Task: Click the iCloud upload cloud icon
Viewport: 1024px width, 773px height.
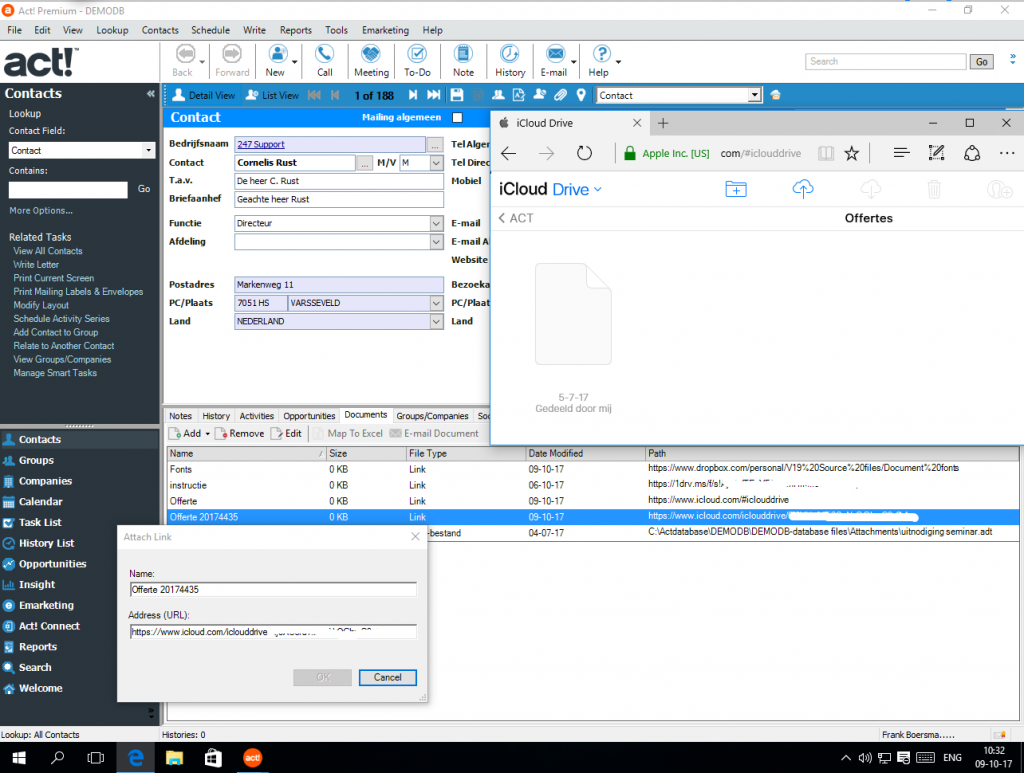Action: point(802,189)
